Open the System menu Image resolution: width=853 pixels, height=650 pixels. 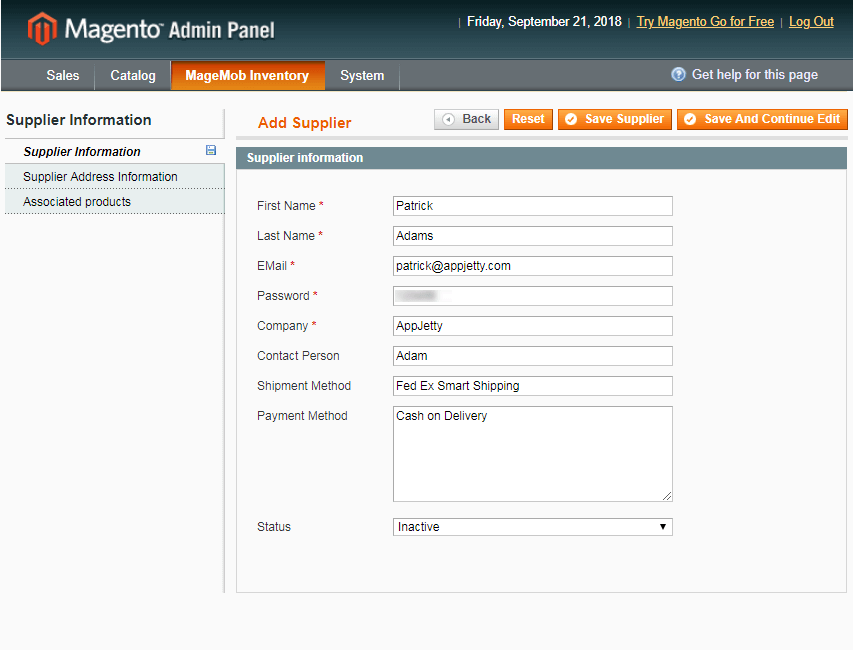(361, 76)
